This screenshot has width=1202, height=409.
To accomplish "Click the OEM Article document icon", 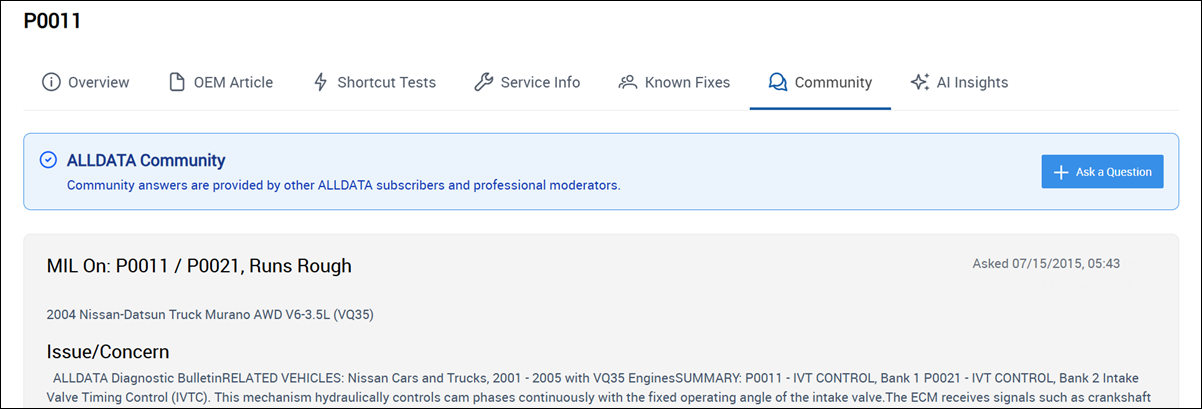I will 177,82.
